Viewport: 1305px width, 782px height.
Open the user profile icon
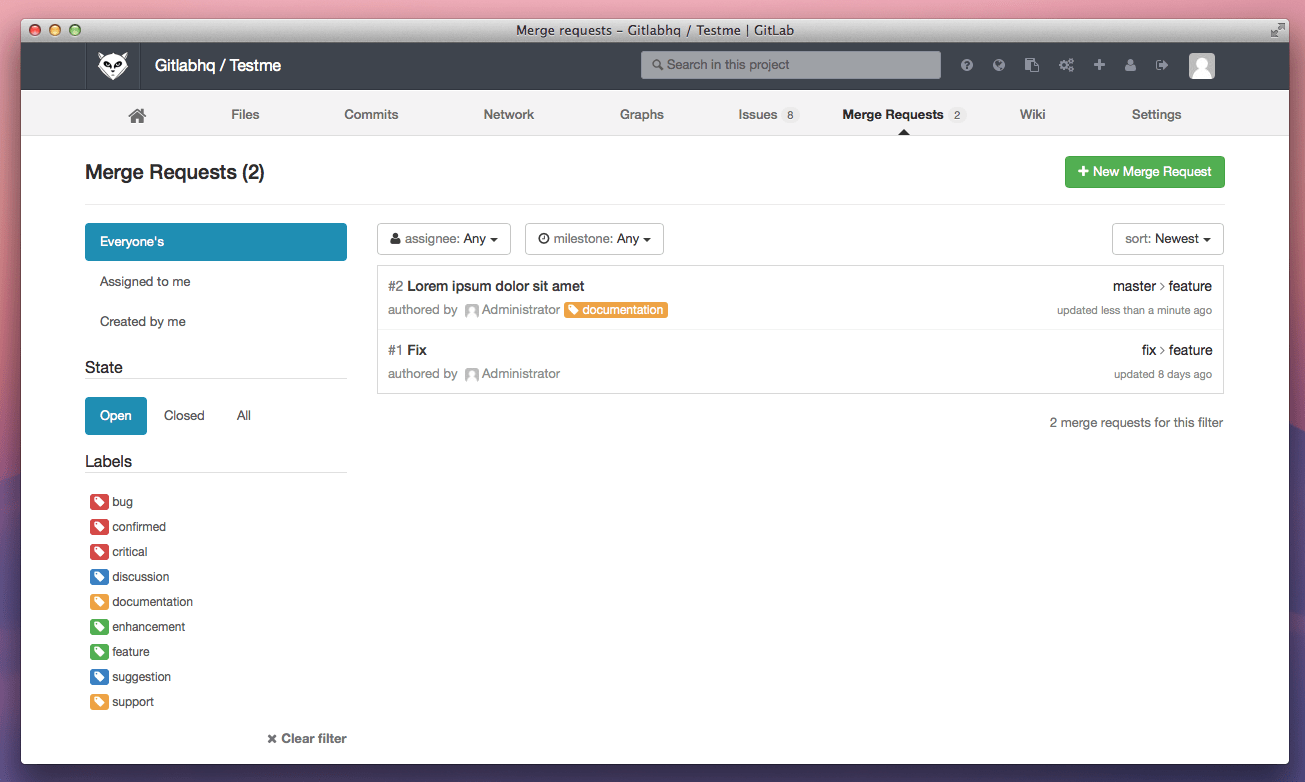[x=1130, y=65]
